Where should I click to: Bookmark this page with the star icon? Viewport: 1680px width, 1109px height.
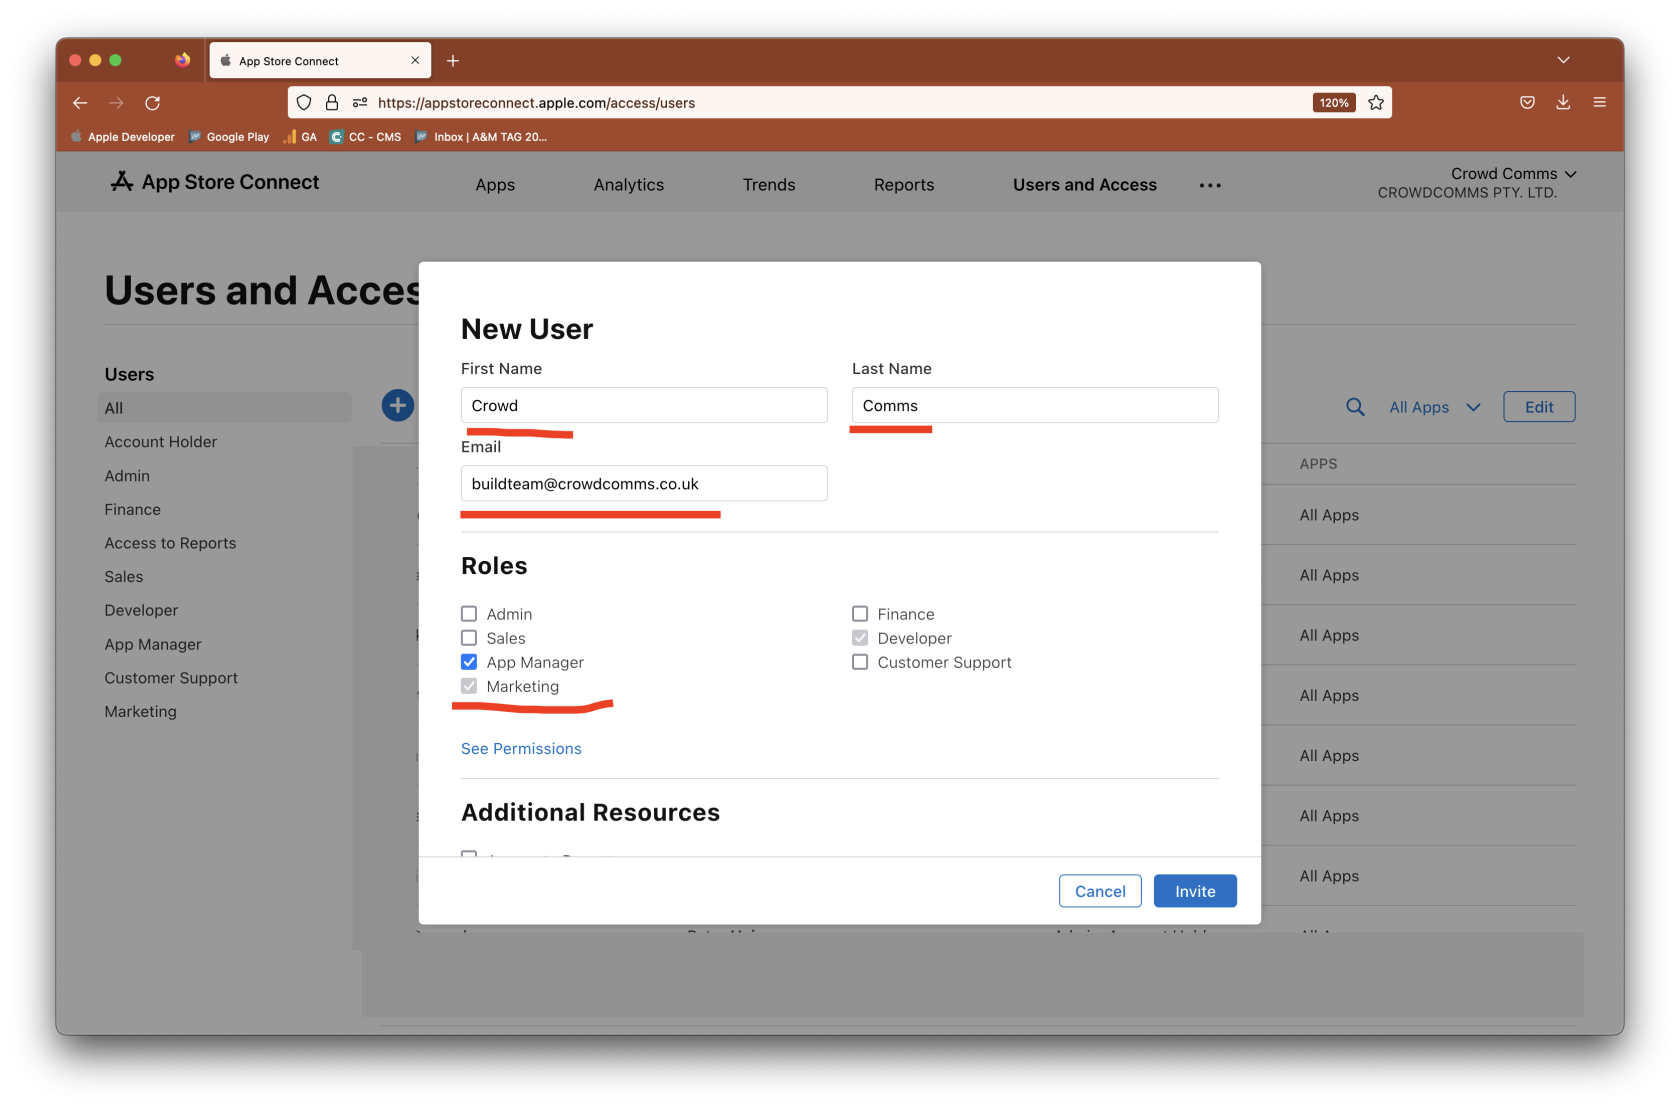pos(1376,103)
